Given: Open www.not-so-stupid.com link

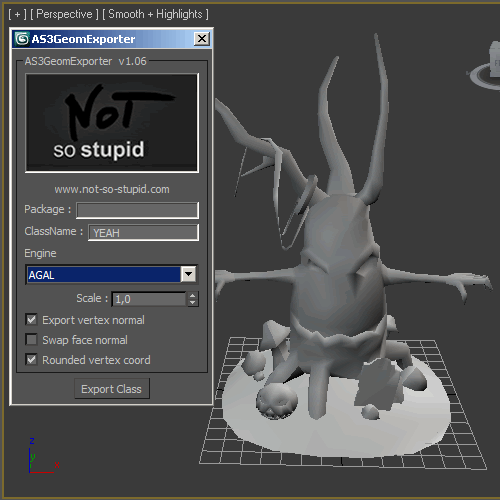Looking at the screenshot, I should click(112, 189).
